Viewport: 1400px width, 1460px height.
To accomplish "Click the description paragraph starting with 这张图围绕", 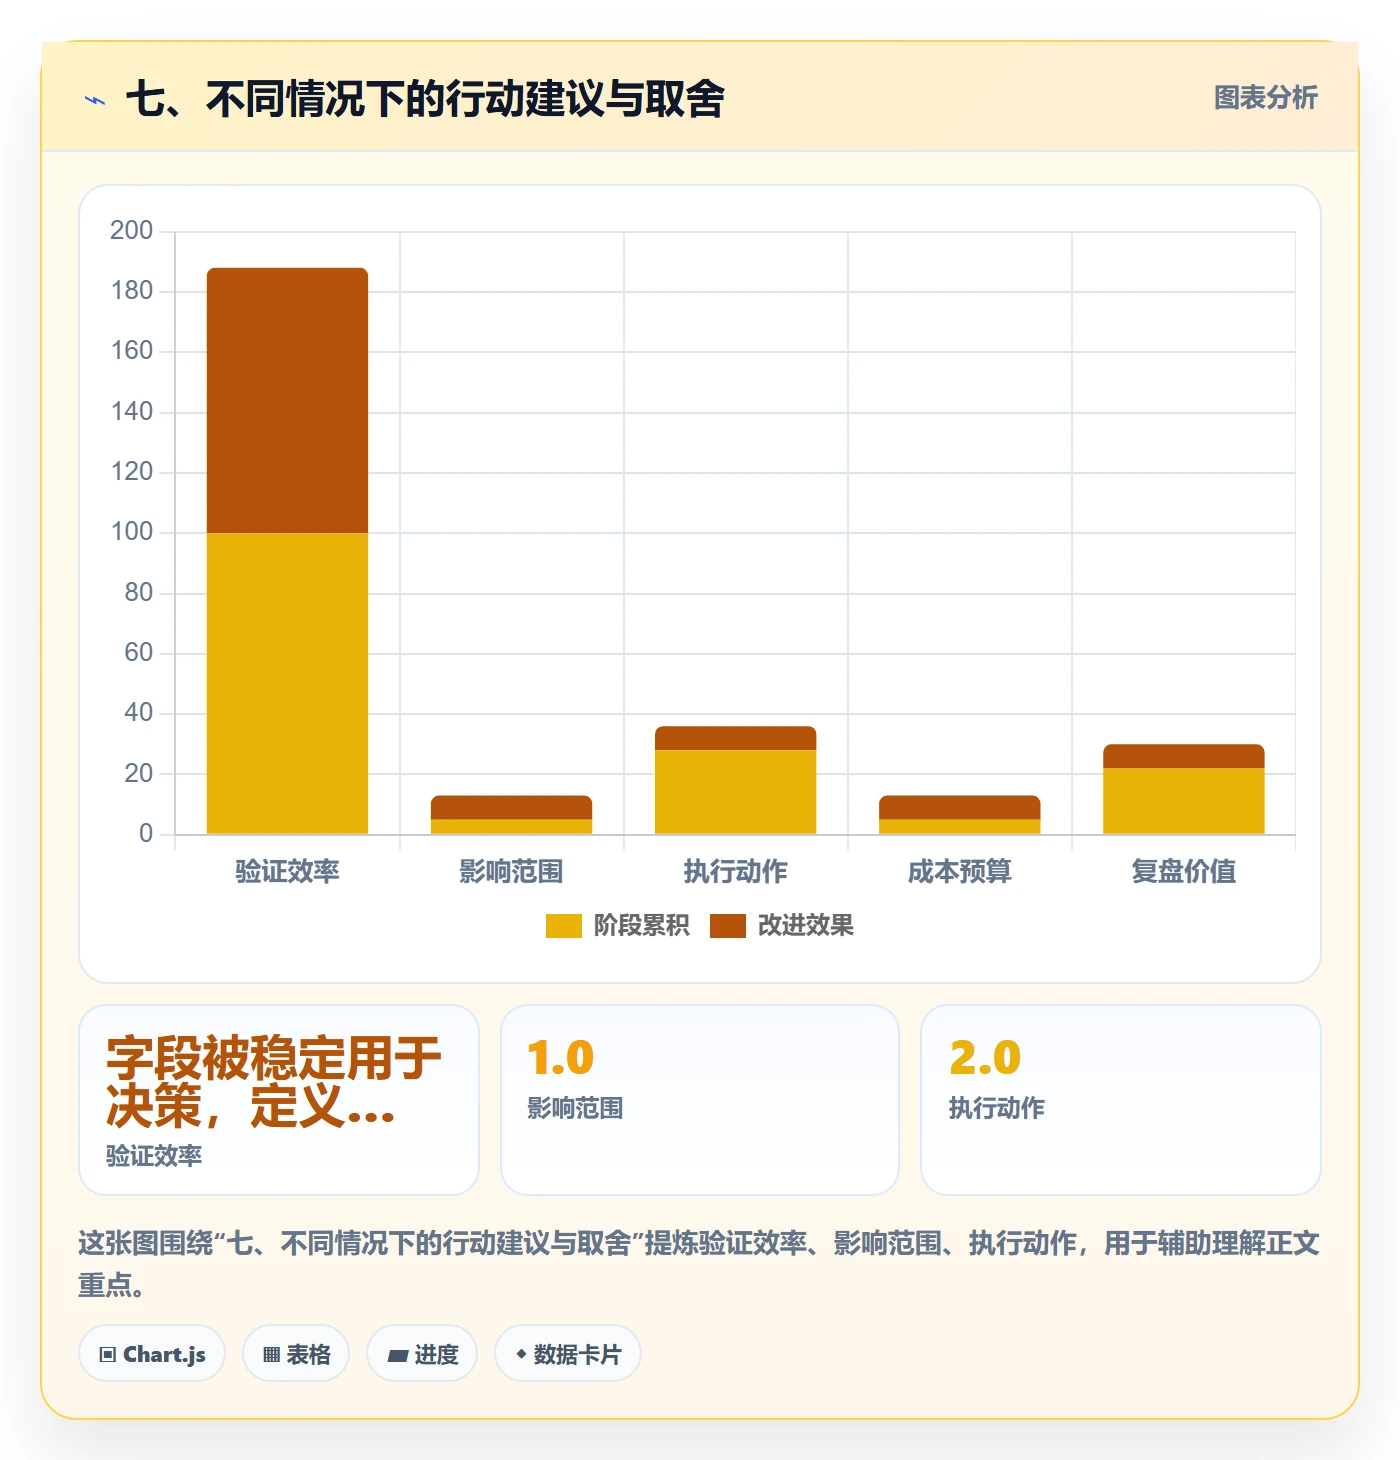I will tap(699, 1264).
